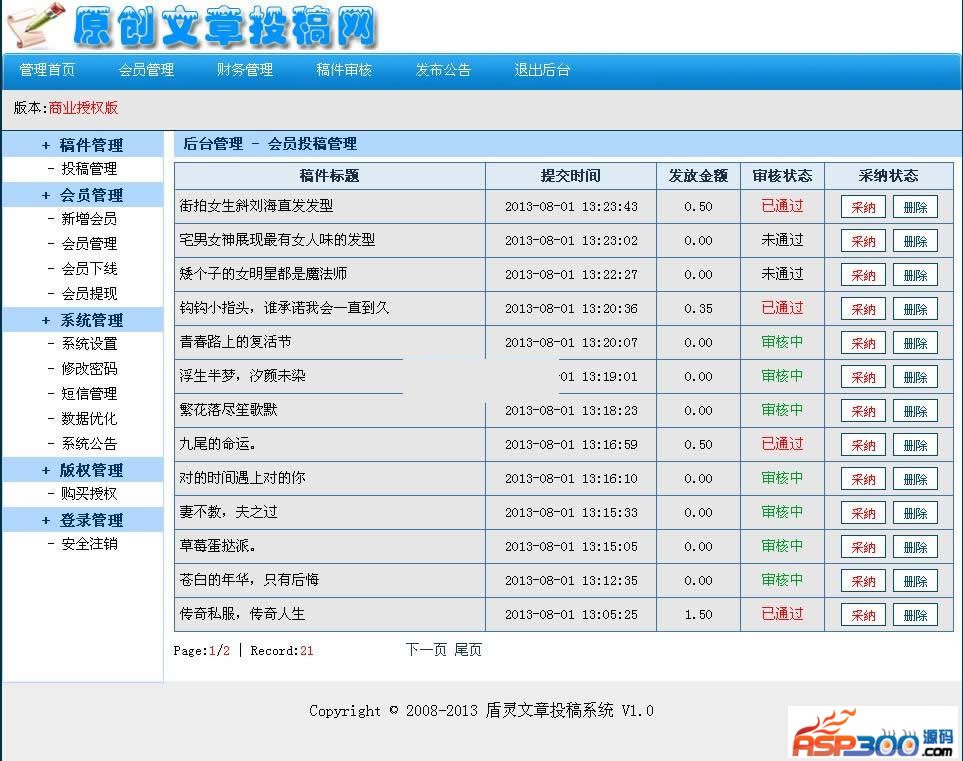
Task: Select 数据优化 sidebar item
Action: (89, 419)
